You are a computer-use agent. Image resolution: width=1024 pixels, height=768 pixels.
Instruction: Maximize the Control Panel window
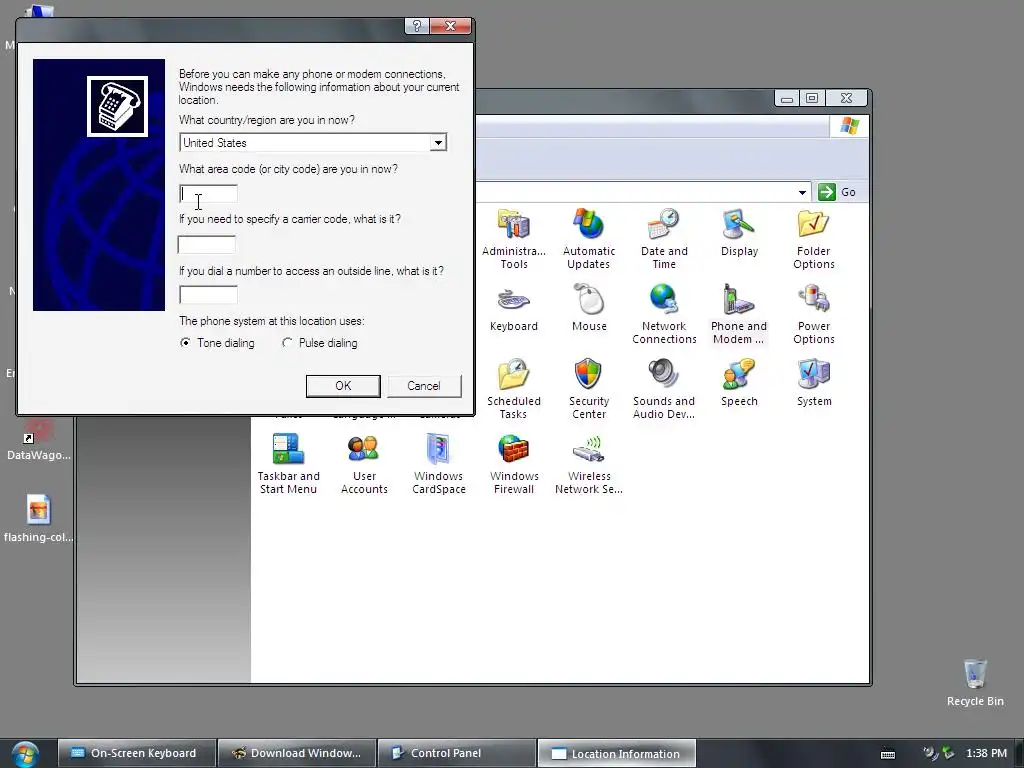tap(812, 98)
